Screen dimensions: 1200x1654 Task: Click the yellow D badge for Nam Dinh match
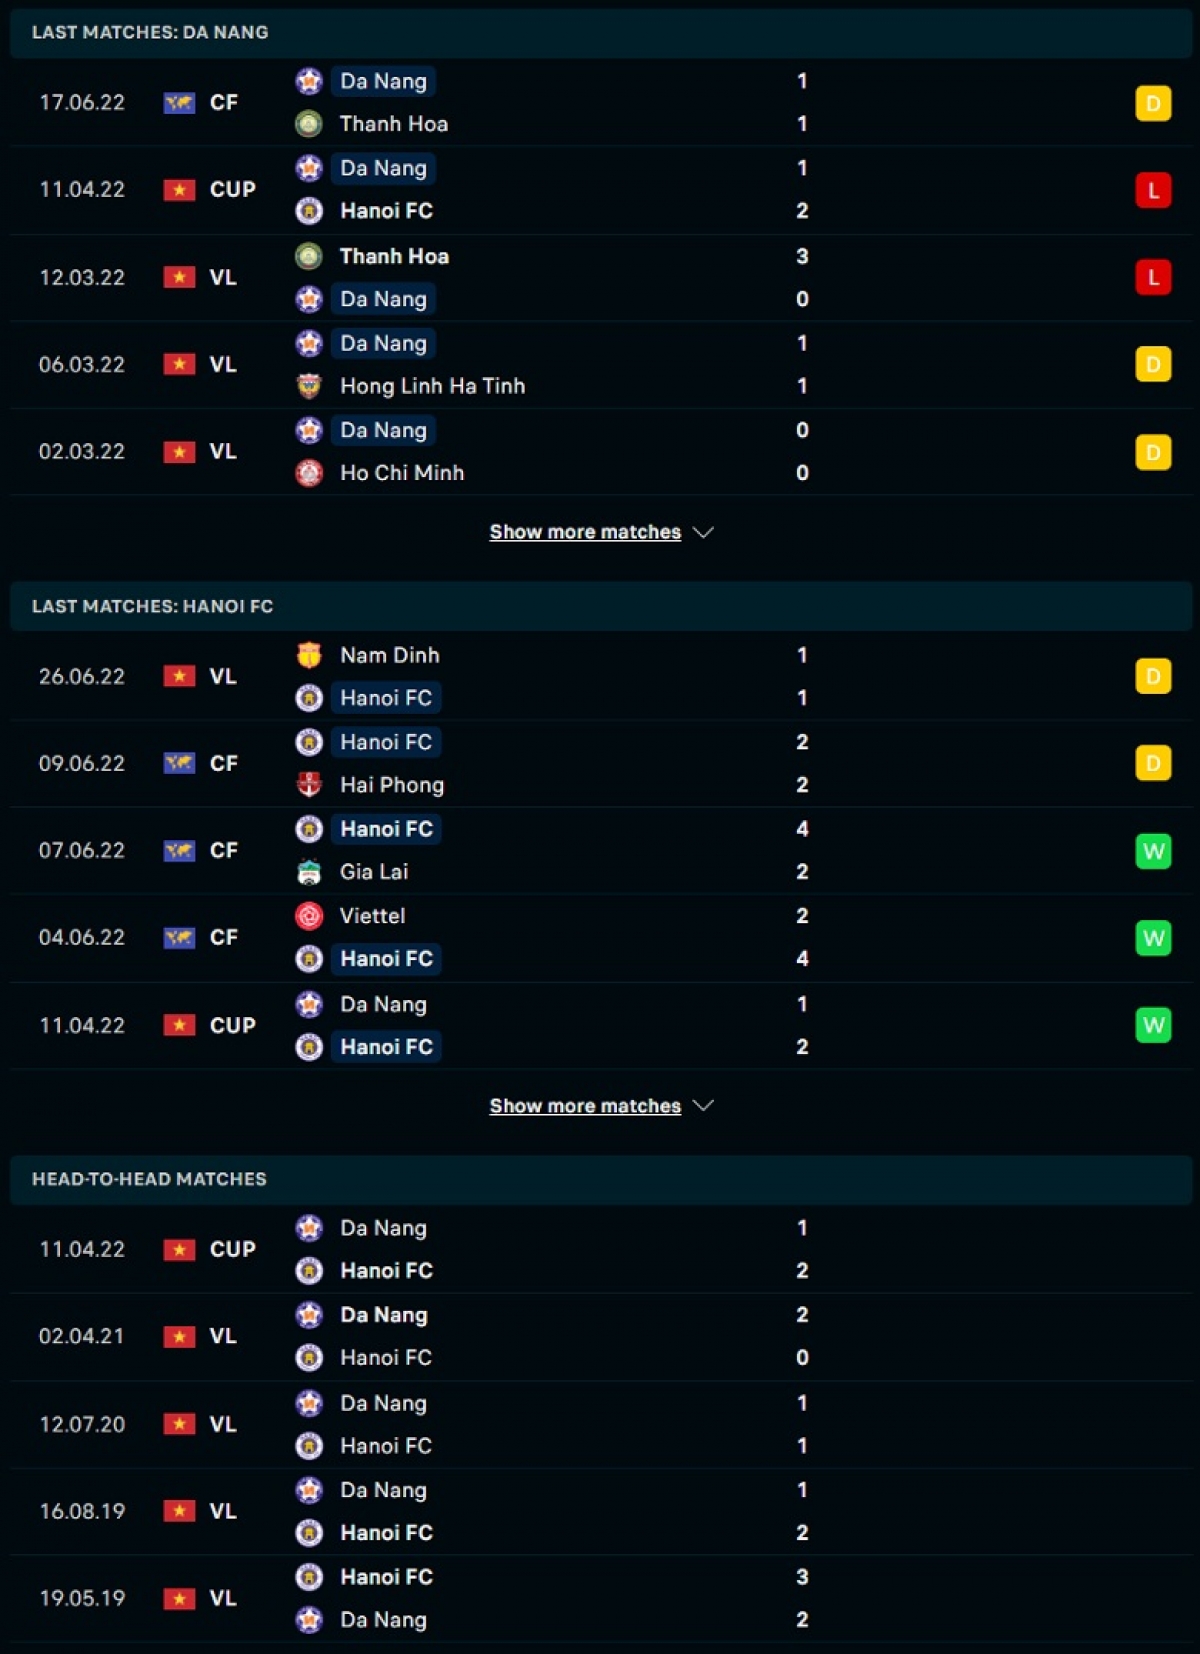(x=1153, y=677)
